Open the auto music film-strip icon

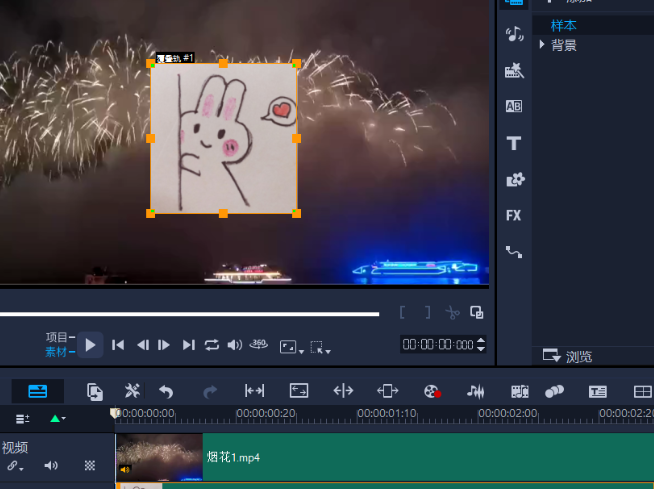click(520, 391)
